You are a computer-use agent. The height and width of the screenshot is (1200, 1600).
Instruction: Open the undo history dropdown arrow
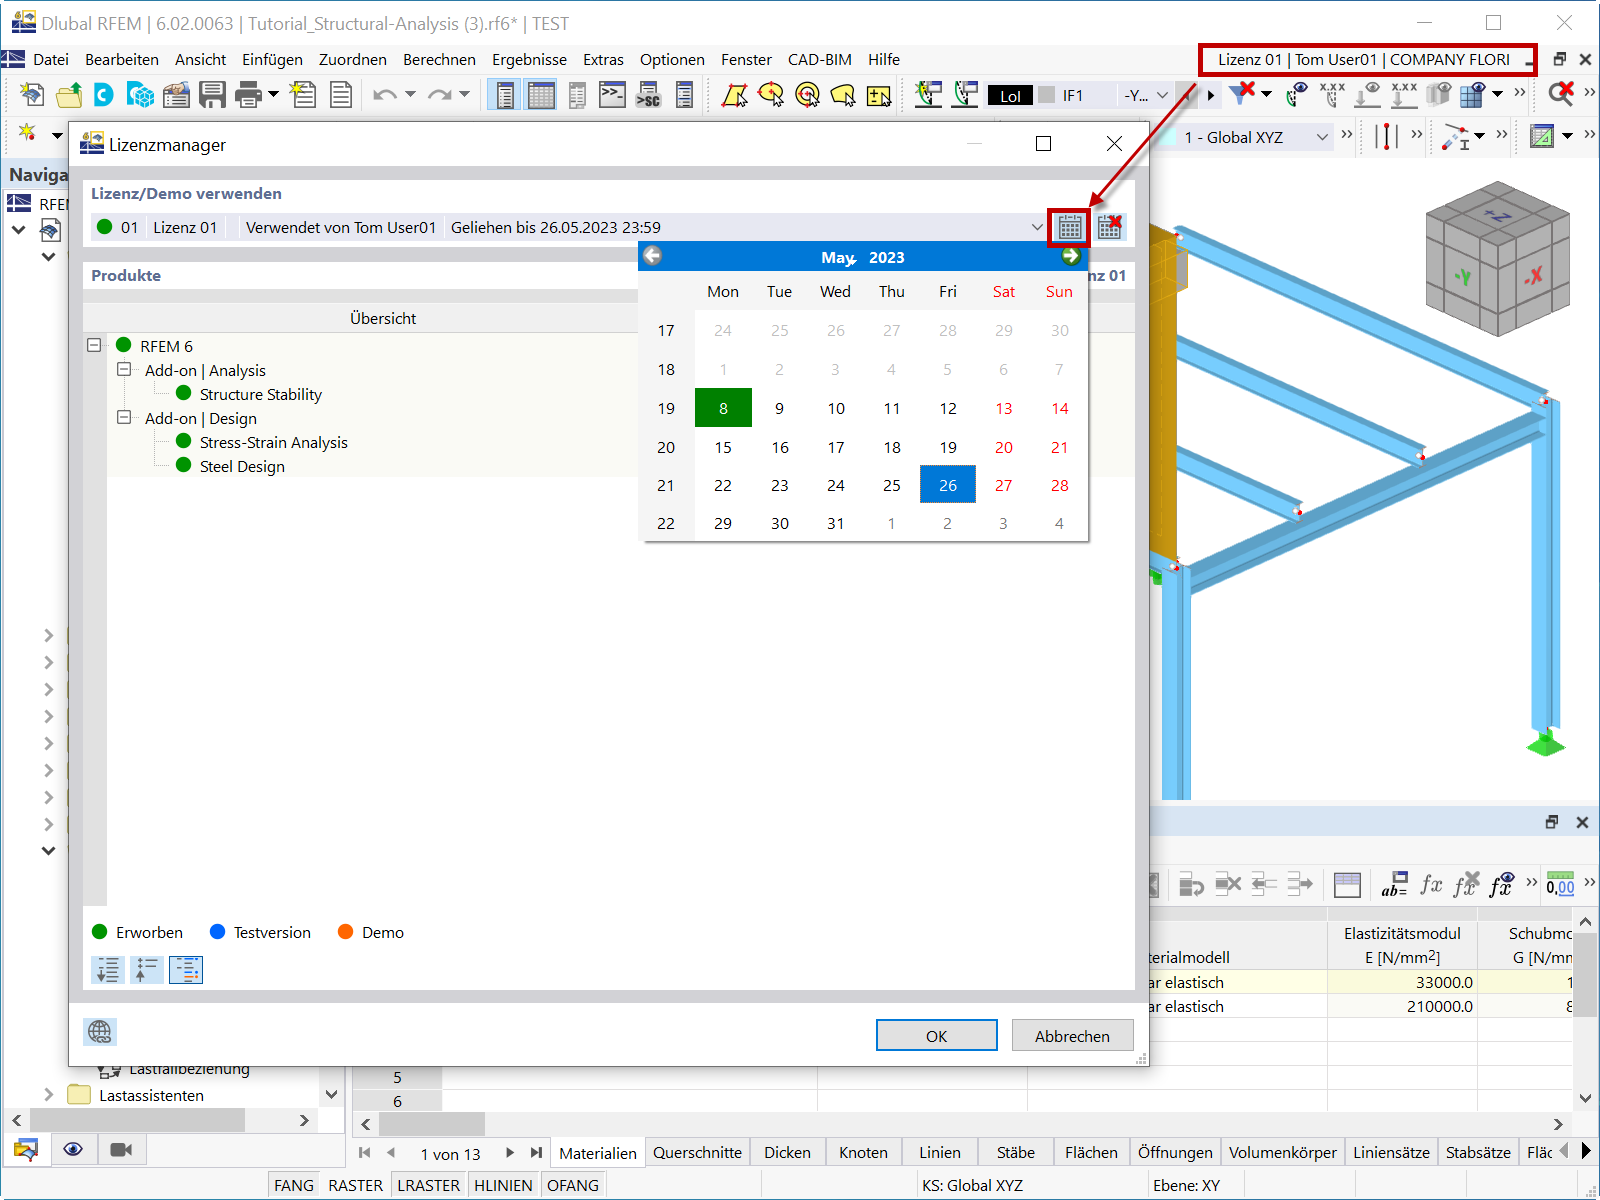pos(410,95)
